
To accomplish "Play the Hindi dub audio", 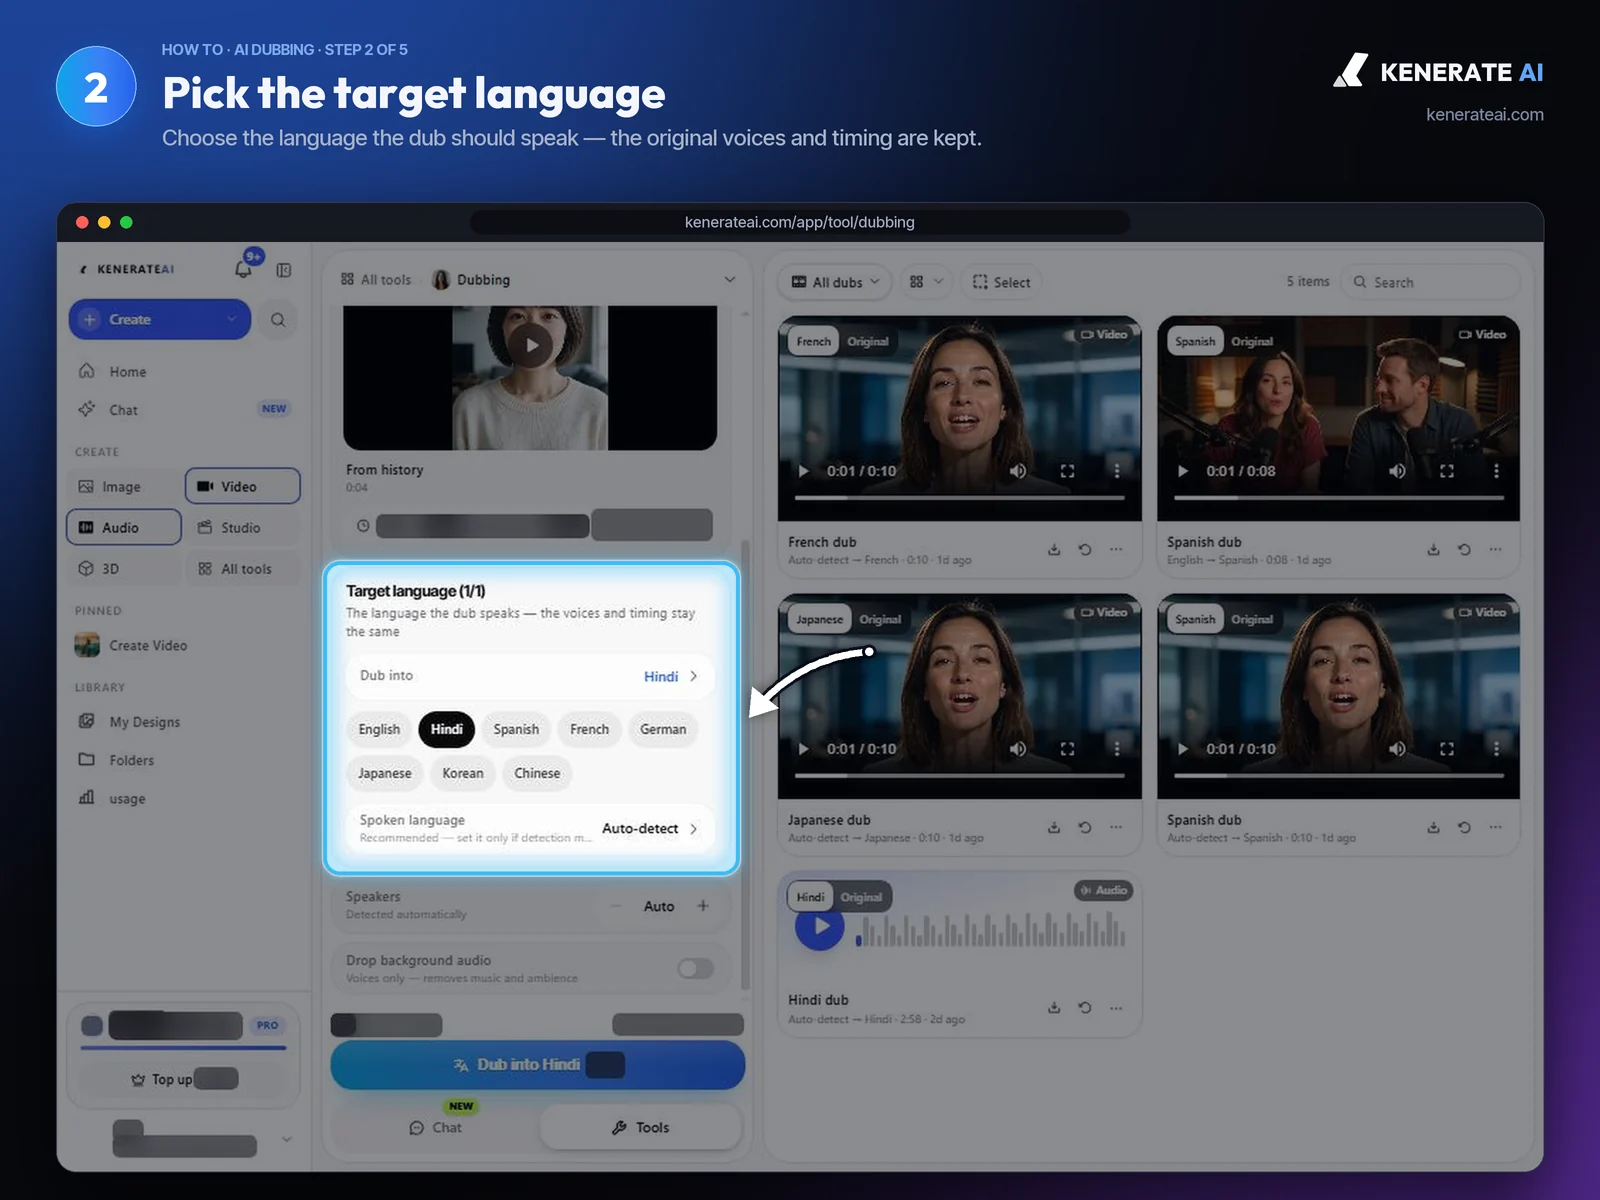I will pyautogui.click(x=820, y=926).
